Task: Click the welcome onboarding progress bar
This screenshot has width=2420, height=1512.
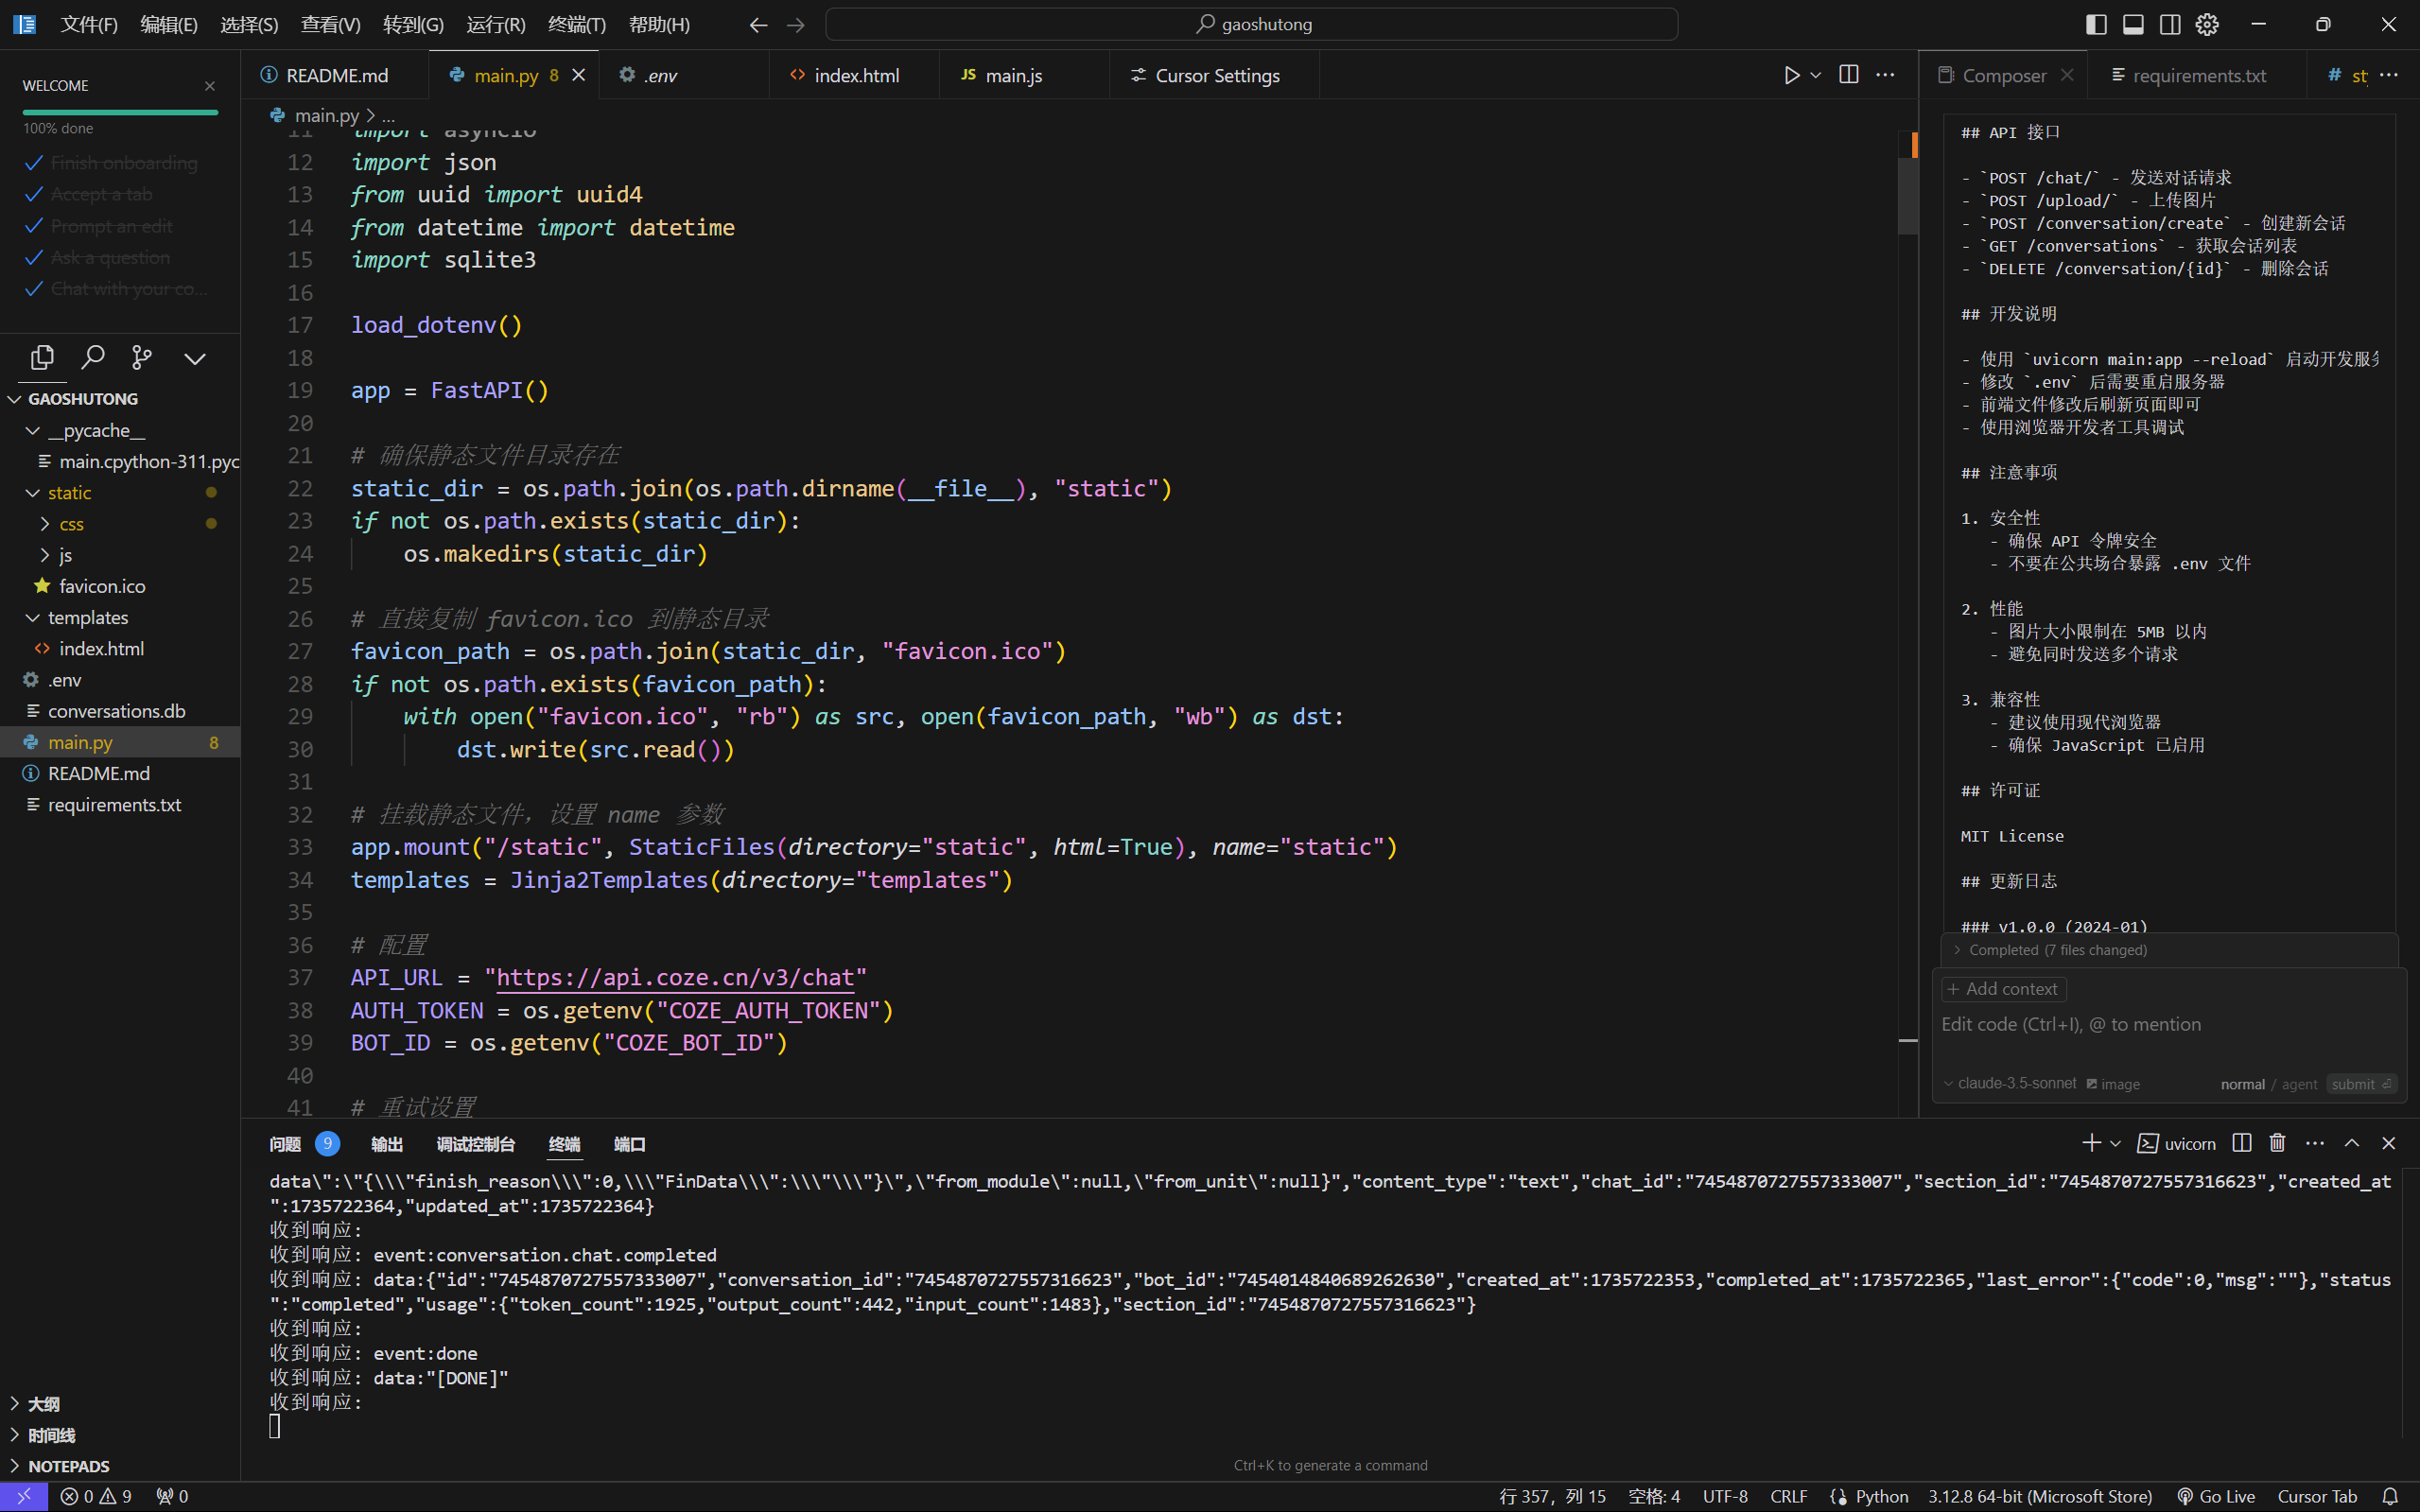Action: pos(120,112)
